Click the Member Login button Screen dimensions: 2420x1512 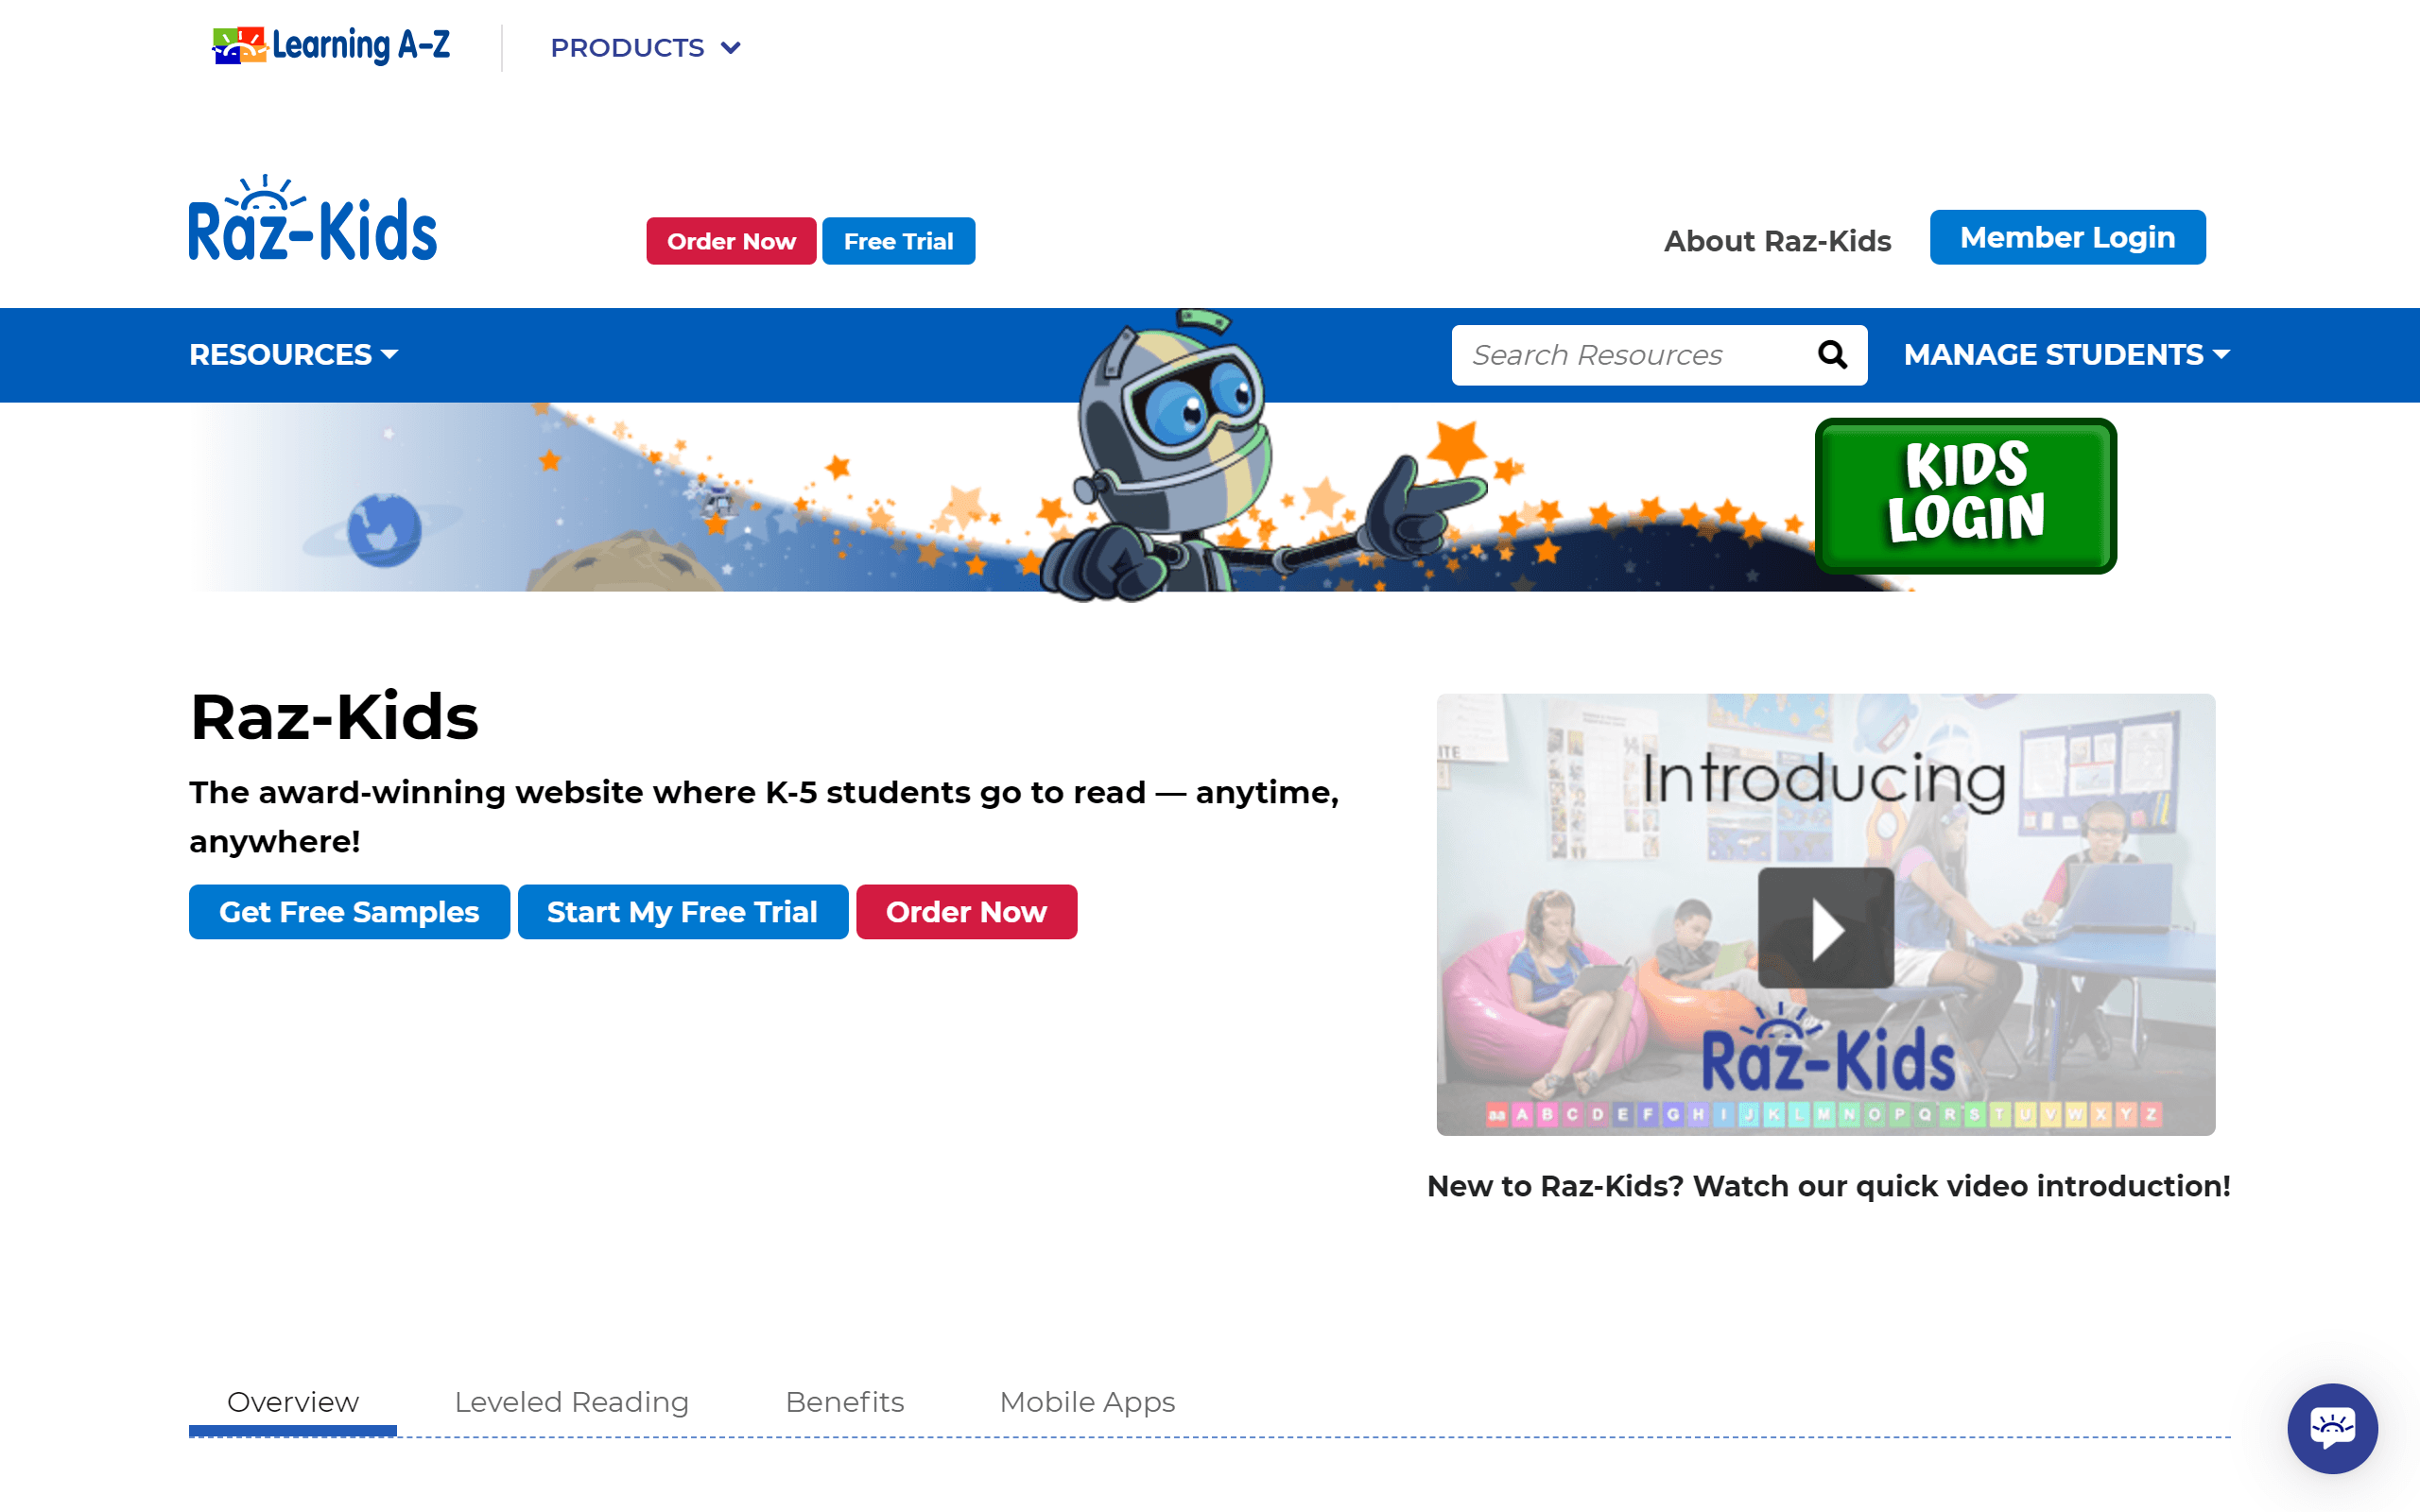click(2067, 237)
